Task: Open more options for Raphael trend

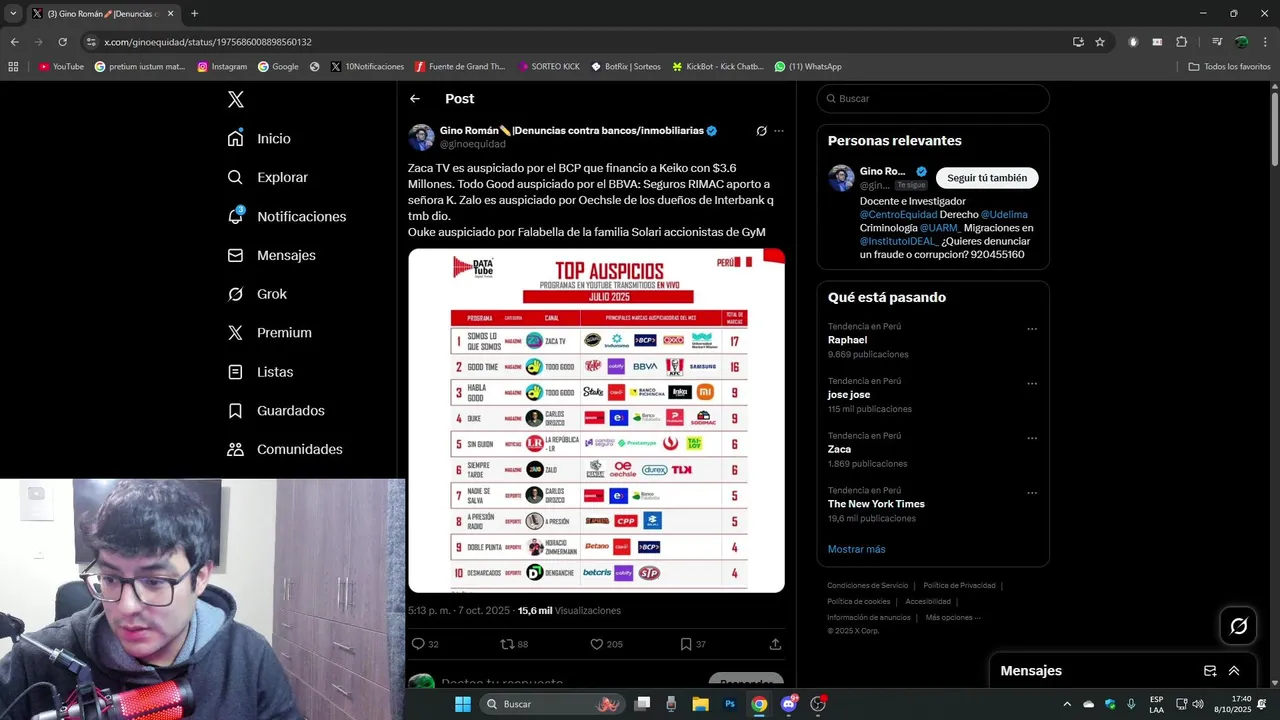Action: point(1032,329)
